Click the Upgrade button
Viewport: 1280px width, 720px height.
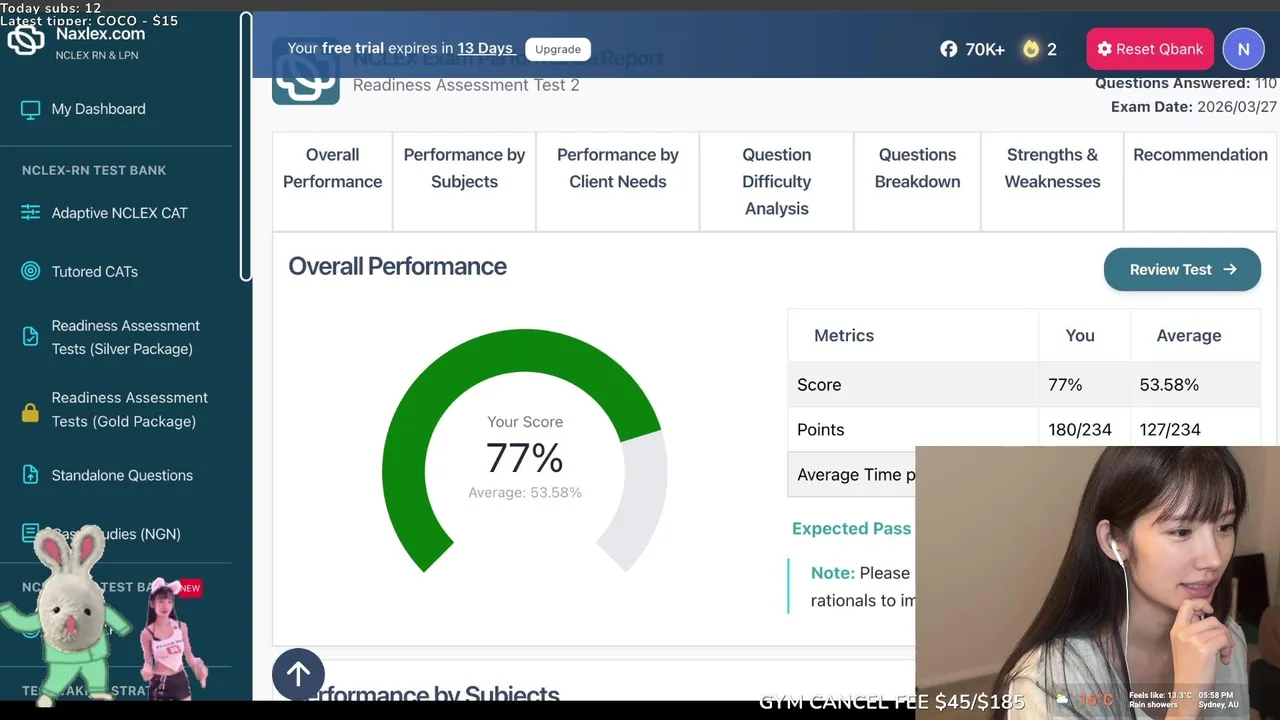pos(558,49)
